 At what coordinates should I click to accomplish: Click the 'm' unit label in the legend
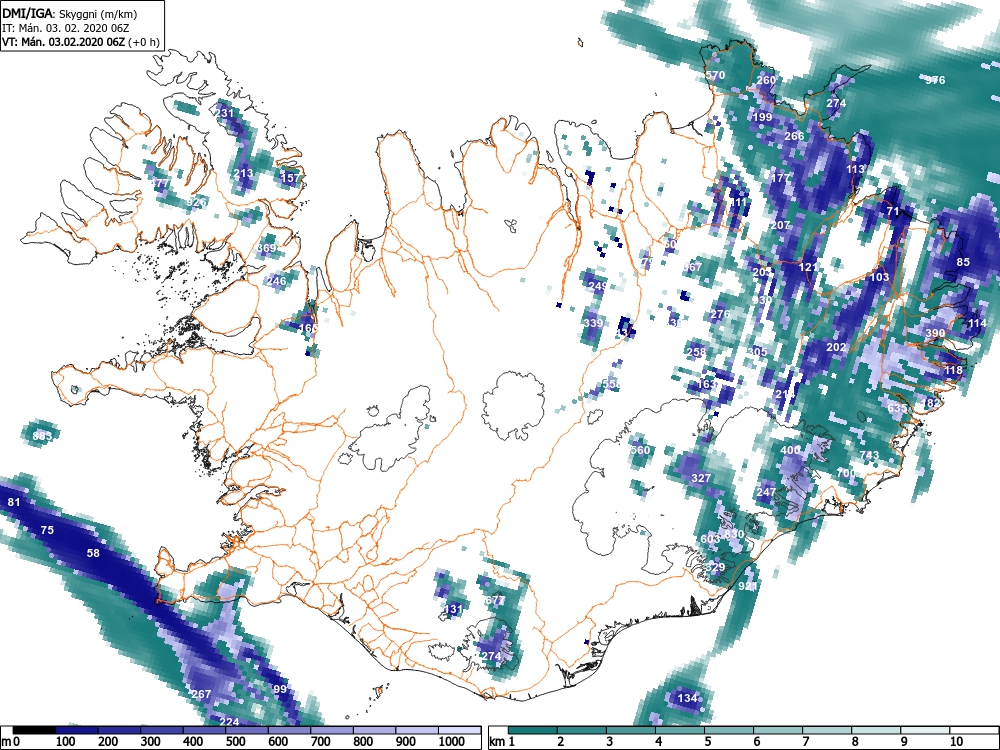pyautogui.click(x=6, y=742)
